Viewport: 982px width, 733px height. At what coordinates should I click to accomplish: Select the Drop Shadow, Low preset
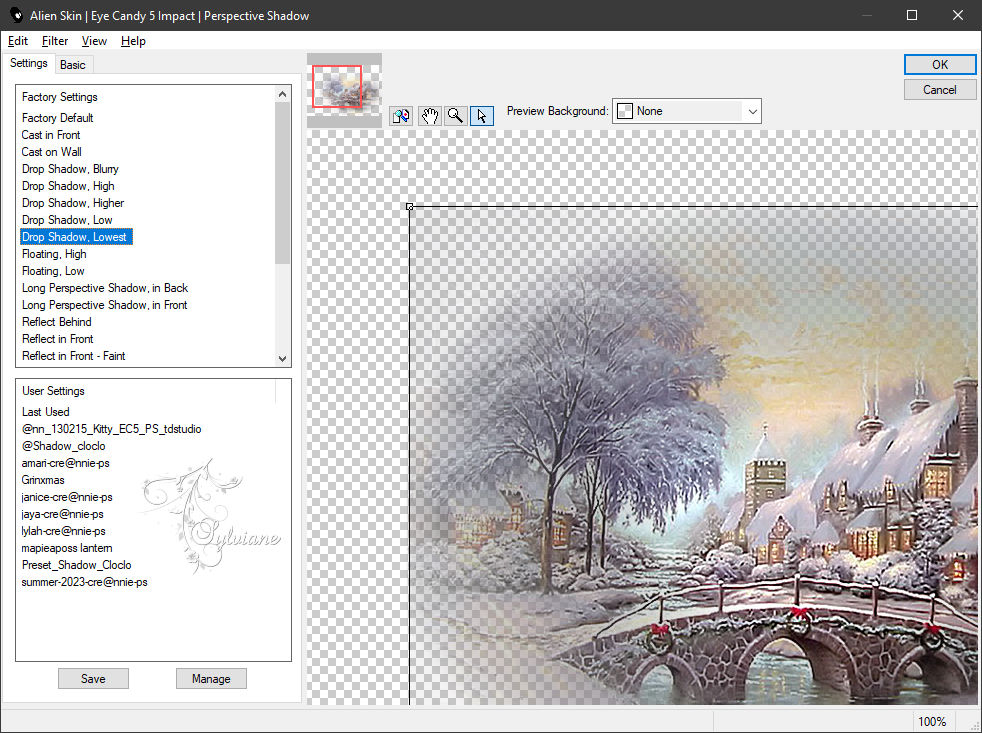(67, 220)
